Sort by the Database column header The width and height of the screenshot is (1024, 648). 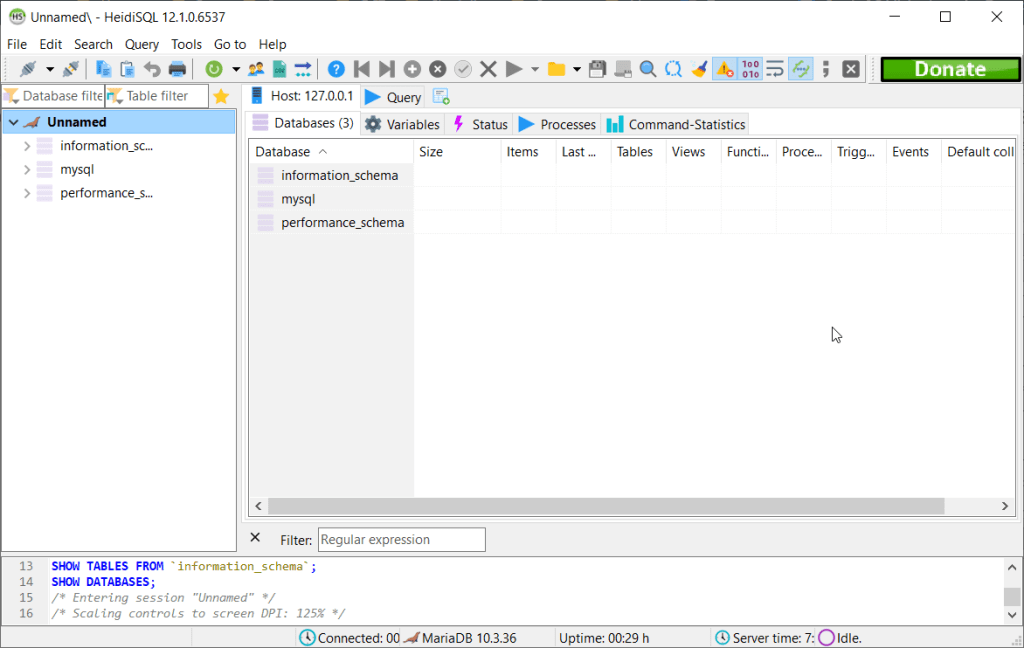point(290,152)
